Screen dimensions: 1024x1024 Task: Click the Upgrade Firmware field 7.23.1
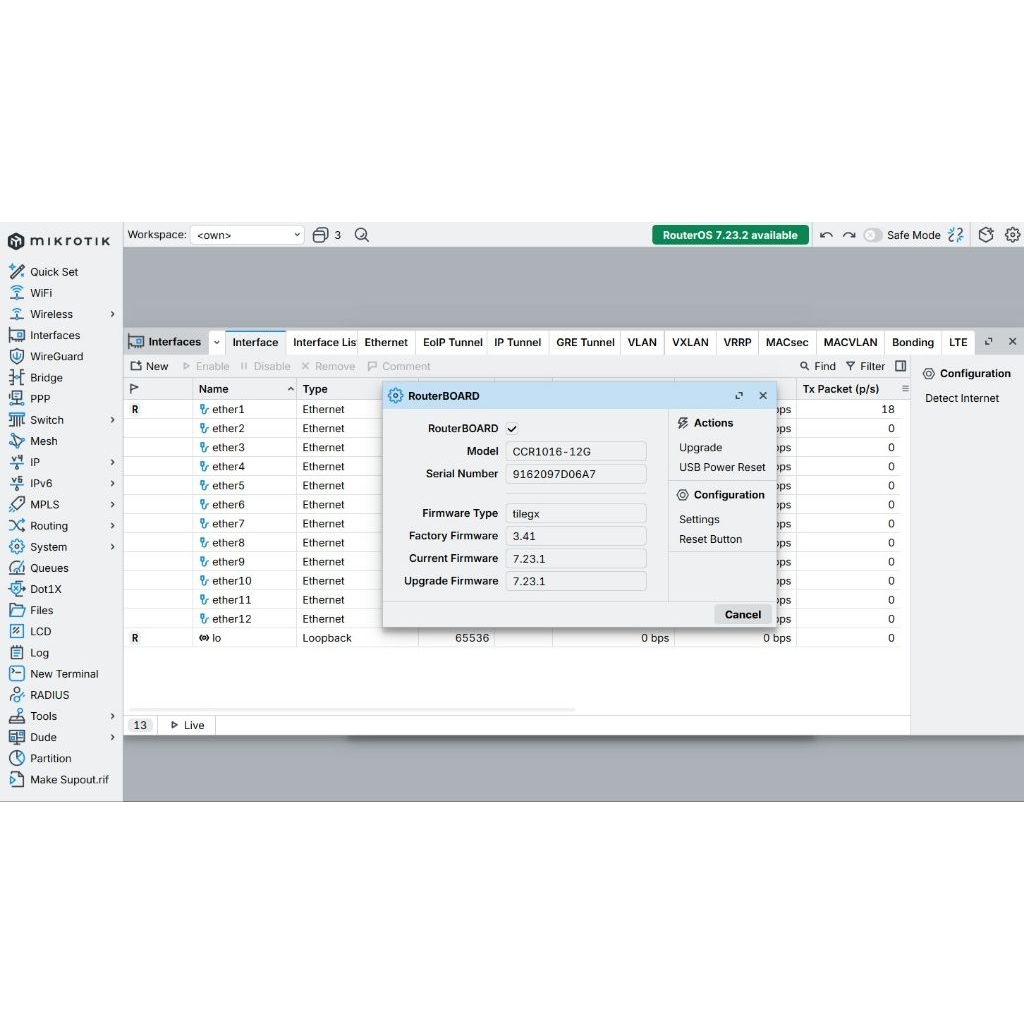(x=576, y=581)
